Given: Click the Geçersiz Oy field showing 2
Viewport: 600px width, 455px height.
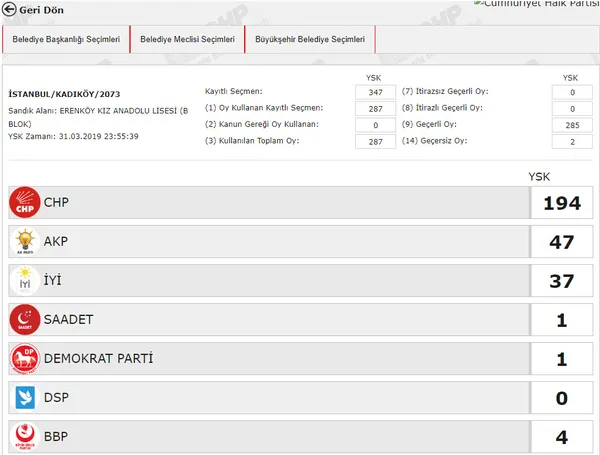Looking at the screenshot, I should [x=570, y=141].
